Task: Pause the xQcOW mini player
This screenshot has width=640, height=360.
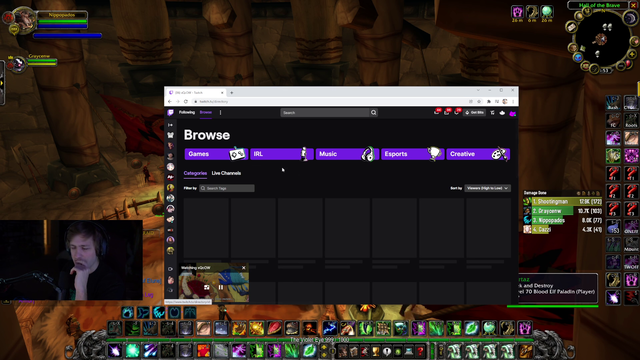Action: tap(221, 287)
